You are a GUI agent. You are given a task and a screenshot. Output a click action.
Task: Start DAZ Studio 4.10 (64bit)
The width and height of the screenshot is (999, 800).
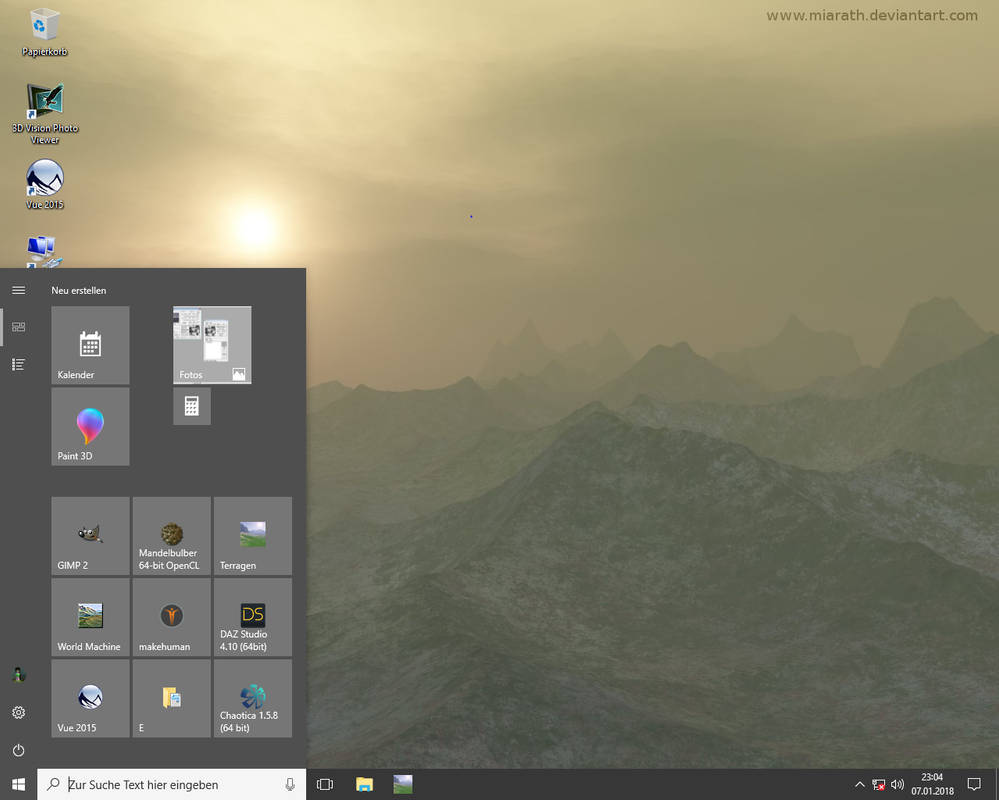pyautogui.click(x=252, y=616)
